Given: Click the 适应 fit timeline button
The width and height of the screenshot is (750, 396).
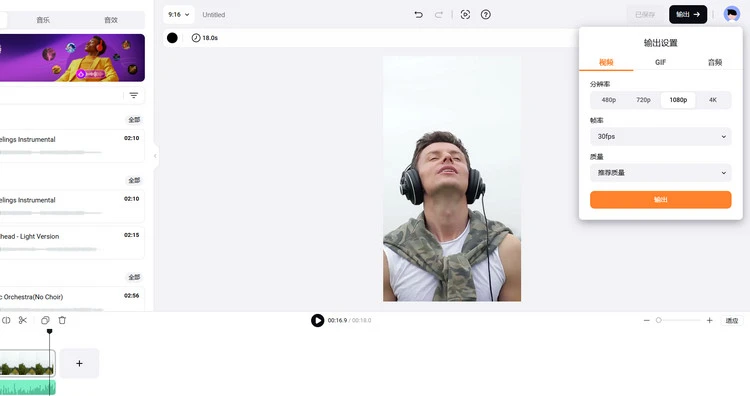Looking at the screenshot, I should (x=732, y=320).
